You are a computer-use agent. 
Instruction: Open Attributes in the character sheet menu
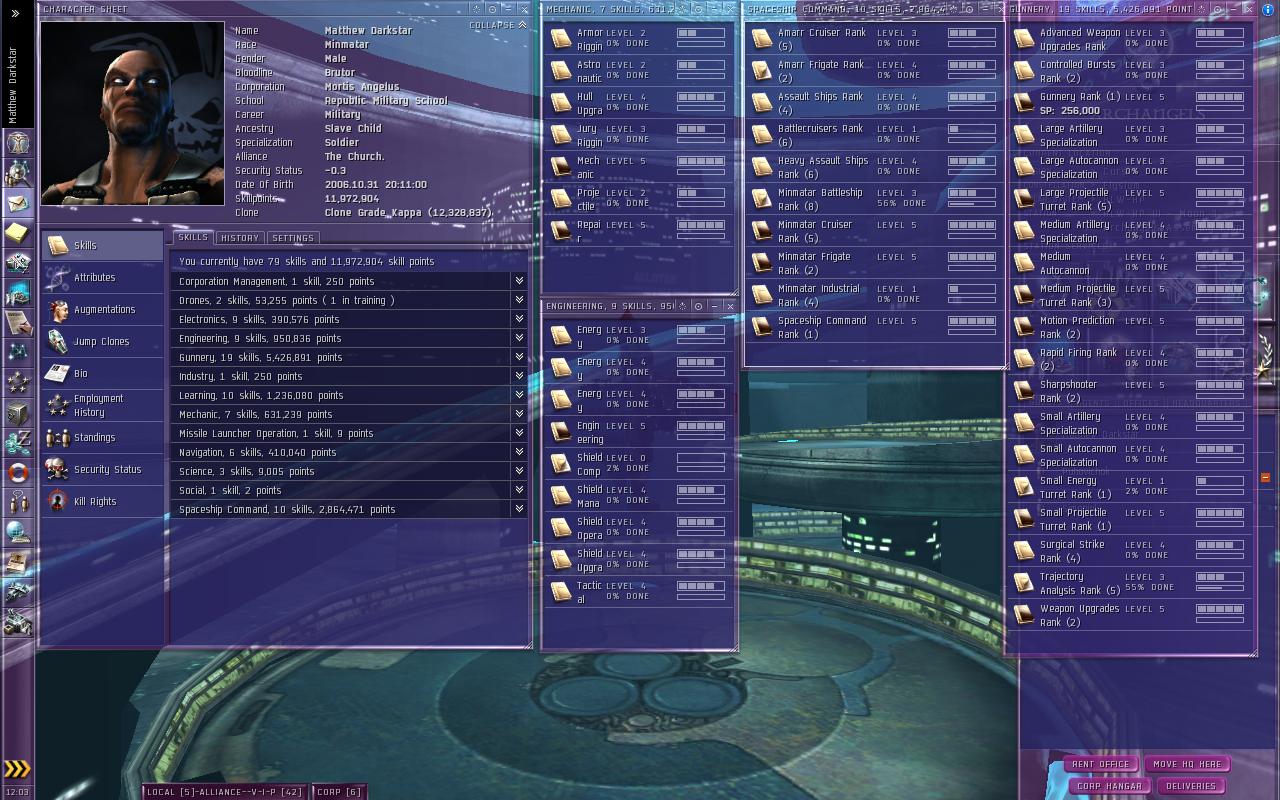pos(102,277)
